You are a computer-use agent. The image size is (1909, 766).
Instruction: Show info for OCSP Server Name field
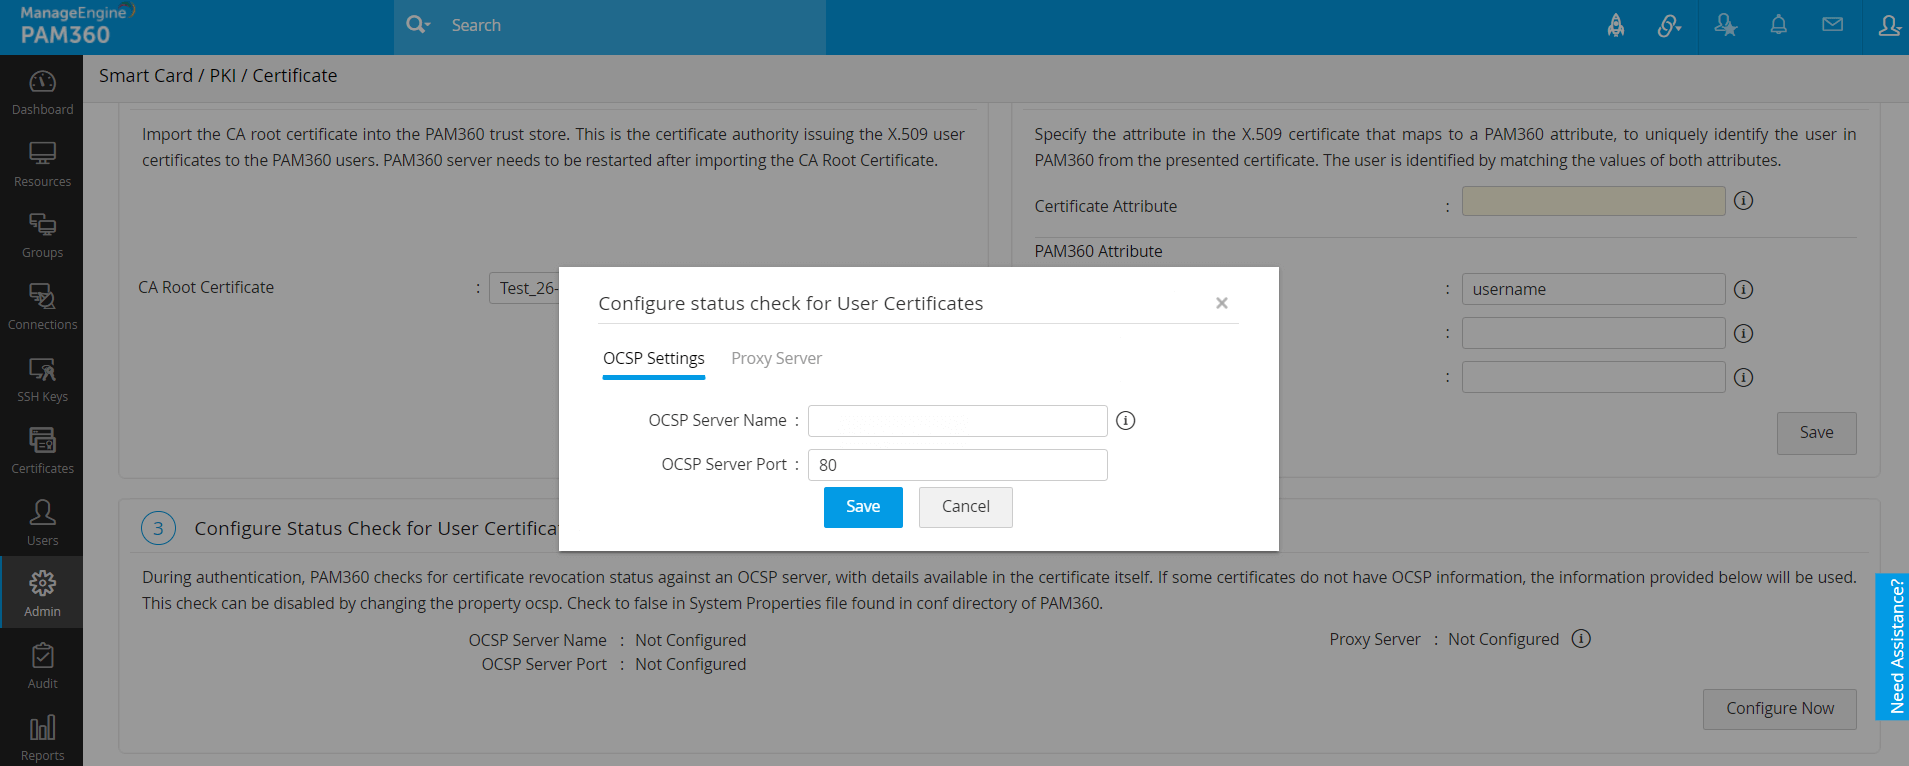(x=1125, y=421)
